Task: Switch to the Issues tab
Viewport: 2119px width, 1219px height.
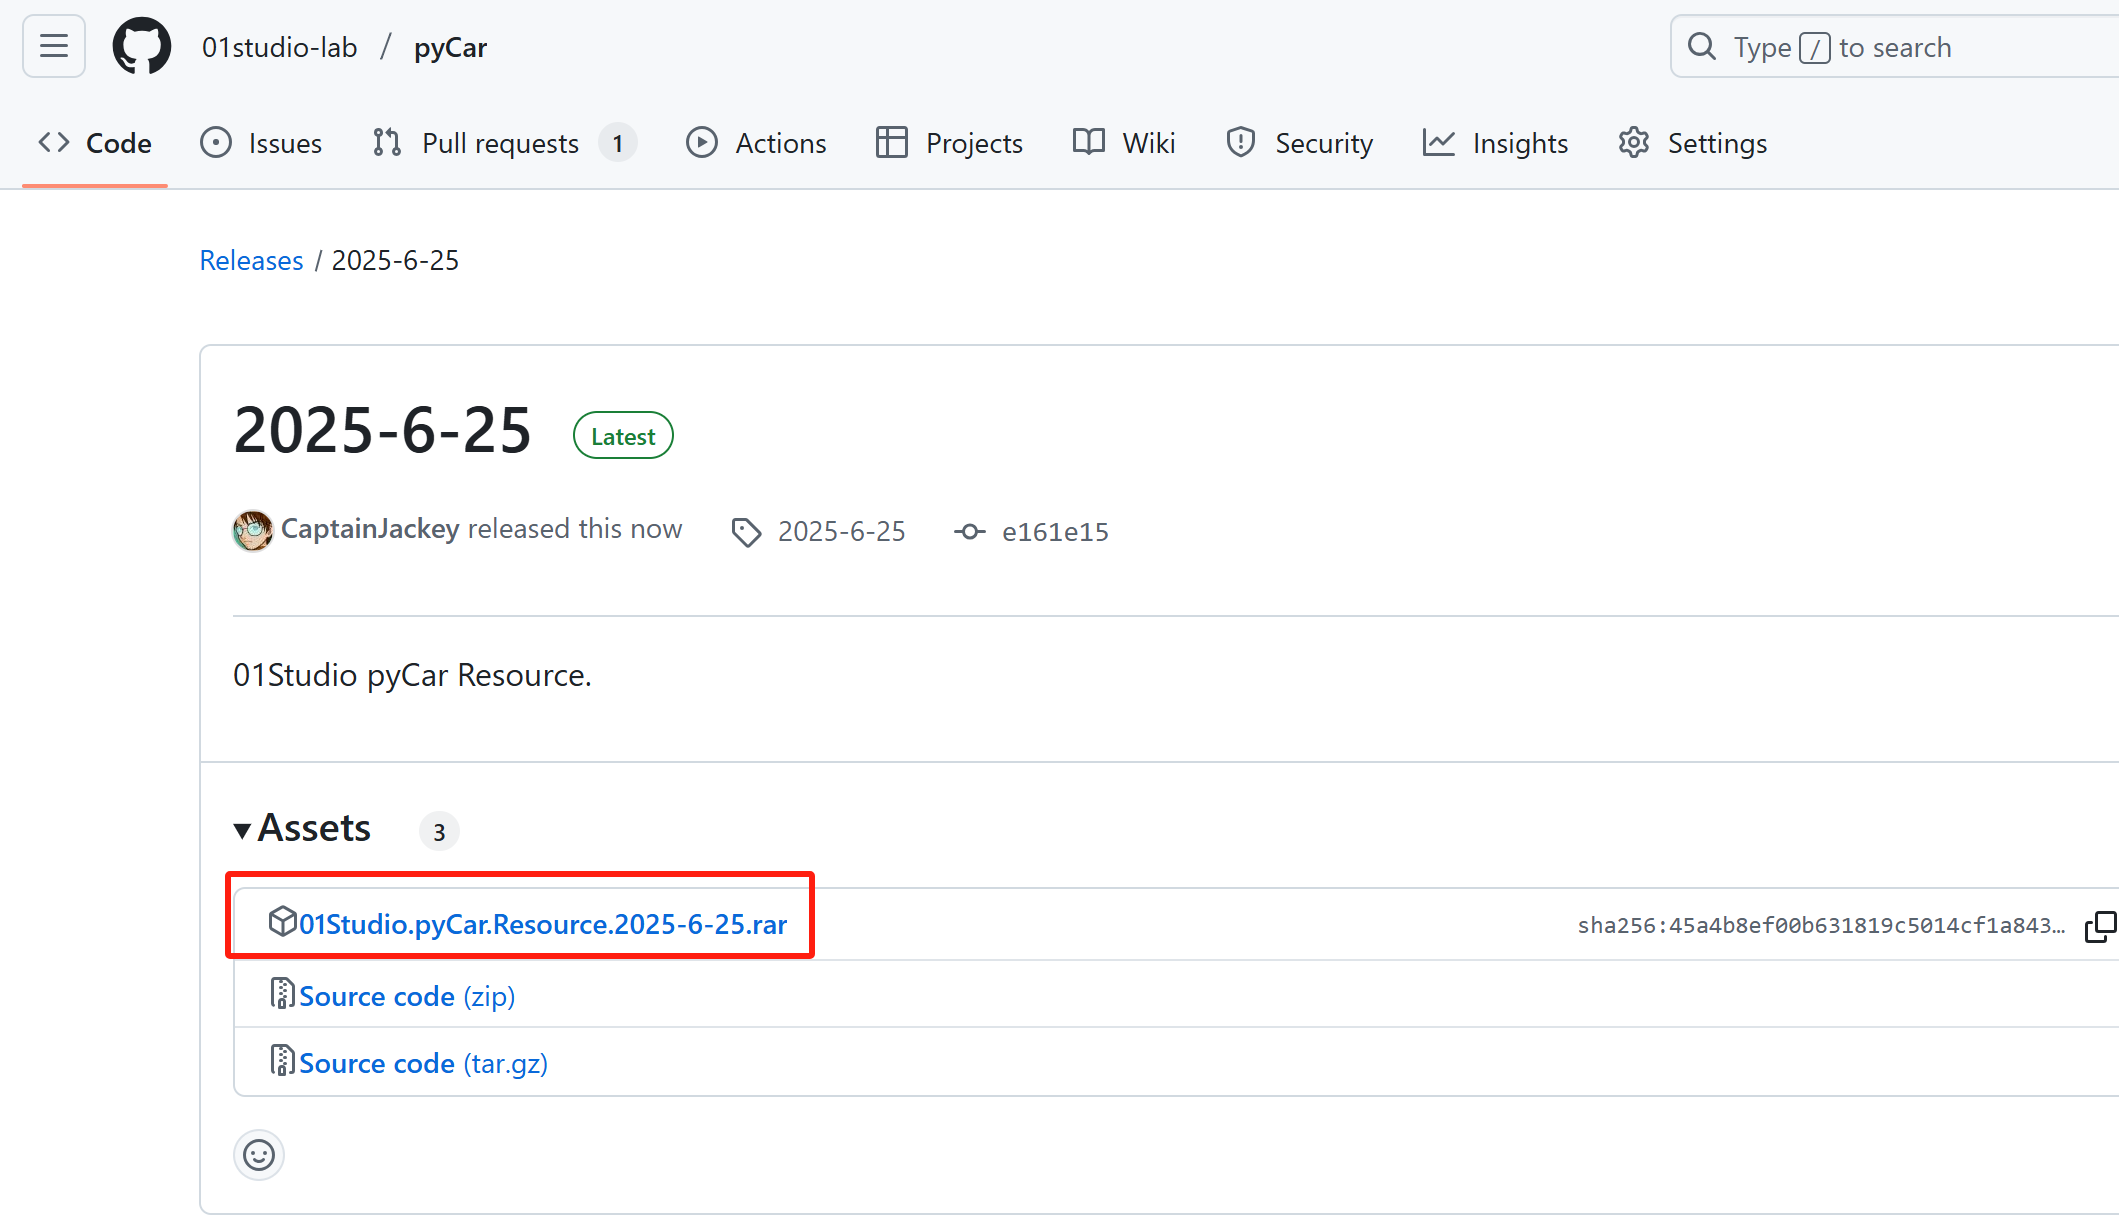Action: point(261,143)
